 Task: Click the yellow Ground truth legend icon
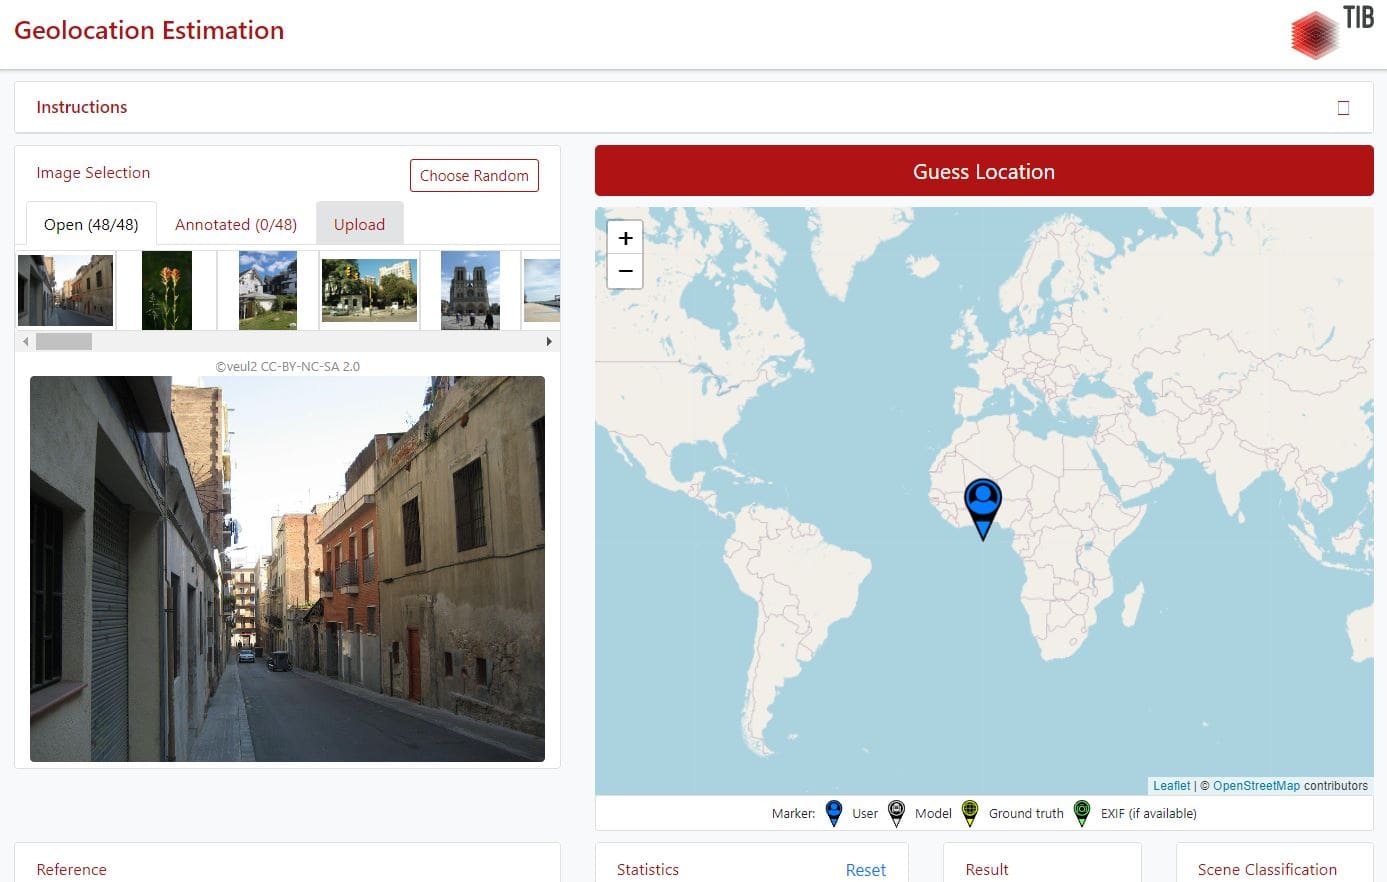point(969,813)
